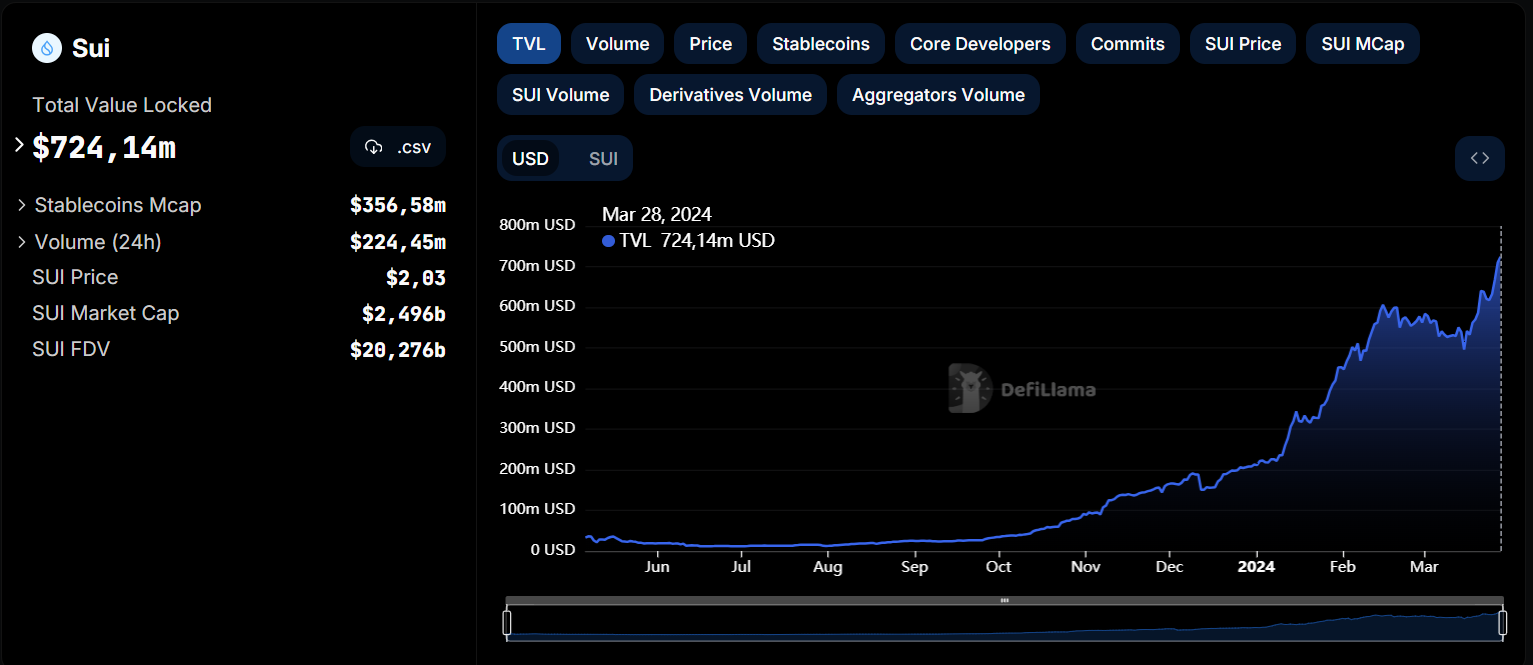The height and width of the screenshot is (665, 1533).
Task: Toggle the Derivatives Volume chip
Action: pos(731,95)
